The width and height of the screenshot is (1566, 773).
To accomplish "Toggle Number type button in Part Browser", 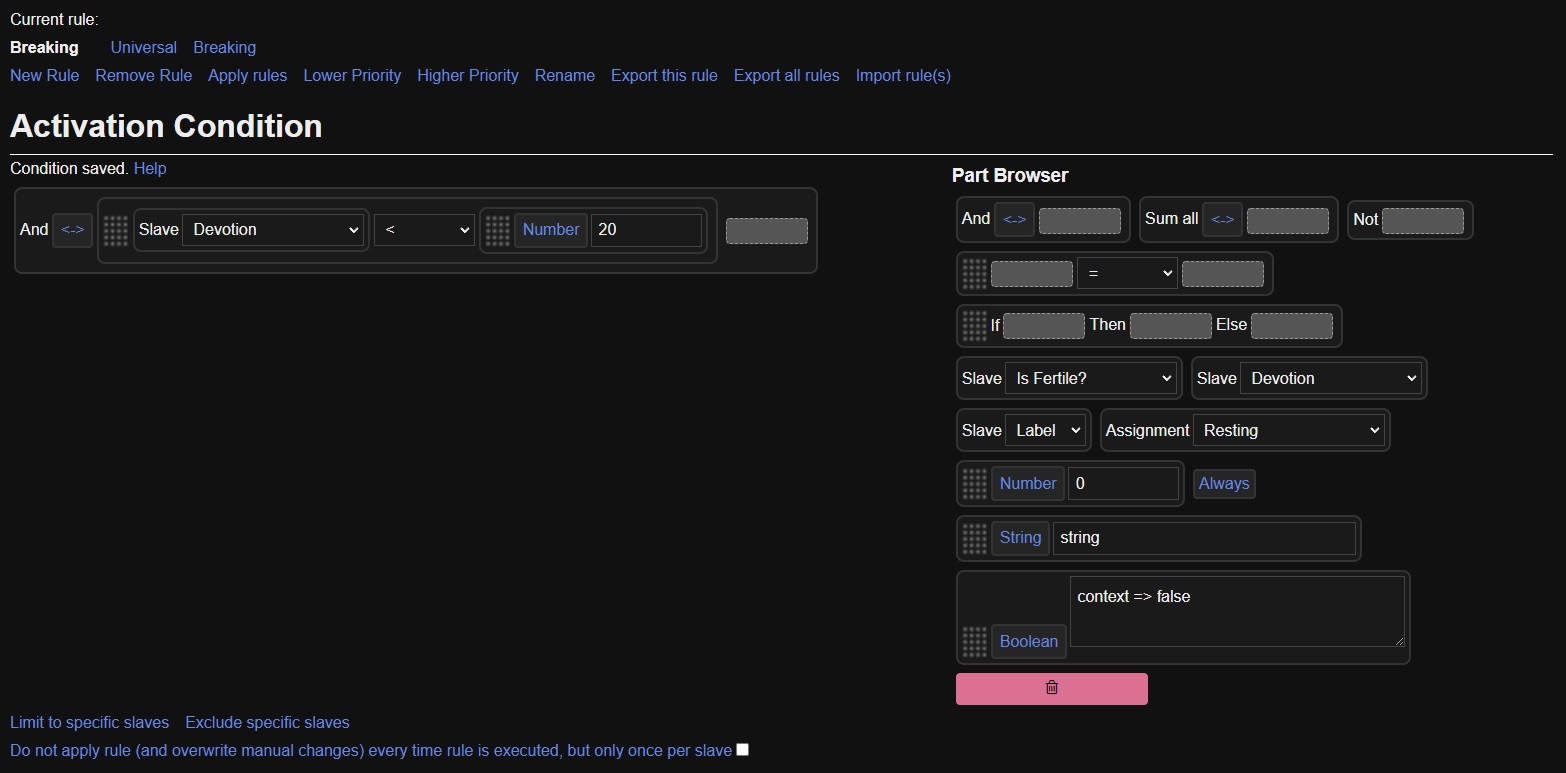I will coord(1027,484).
